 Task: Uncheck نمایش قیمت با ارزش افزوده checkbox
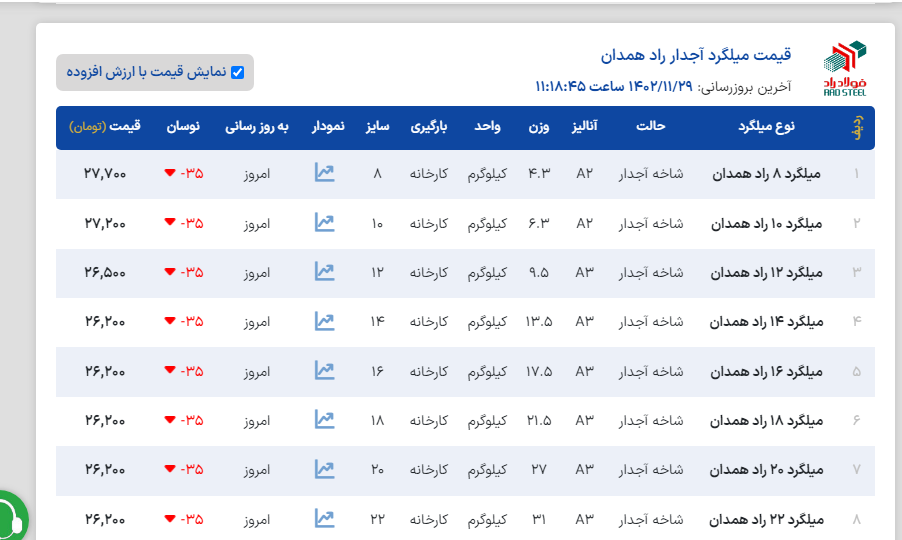coord(237,72)
